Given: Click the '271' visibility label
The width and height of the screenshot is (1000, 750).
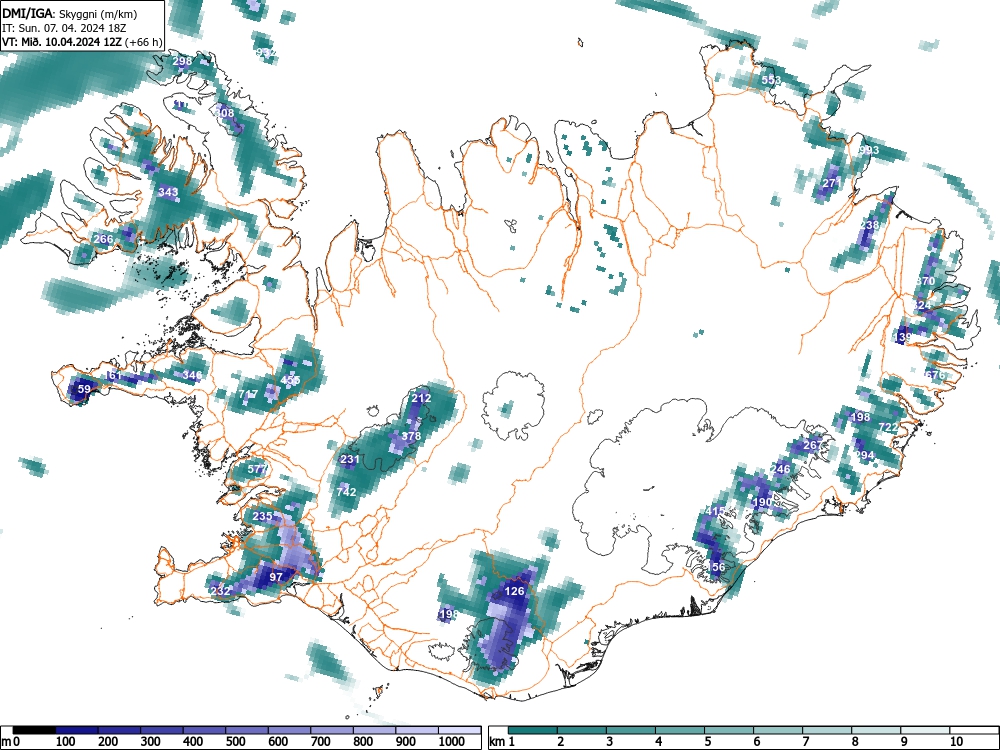Looking at the screenshot, I should (832, 183).
